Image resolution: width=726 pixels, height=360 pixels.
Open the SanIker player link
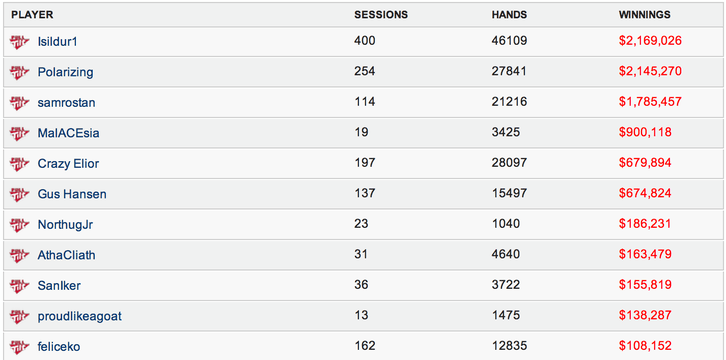[59, 286]
